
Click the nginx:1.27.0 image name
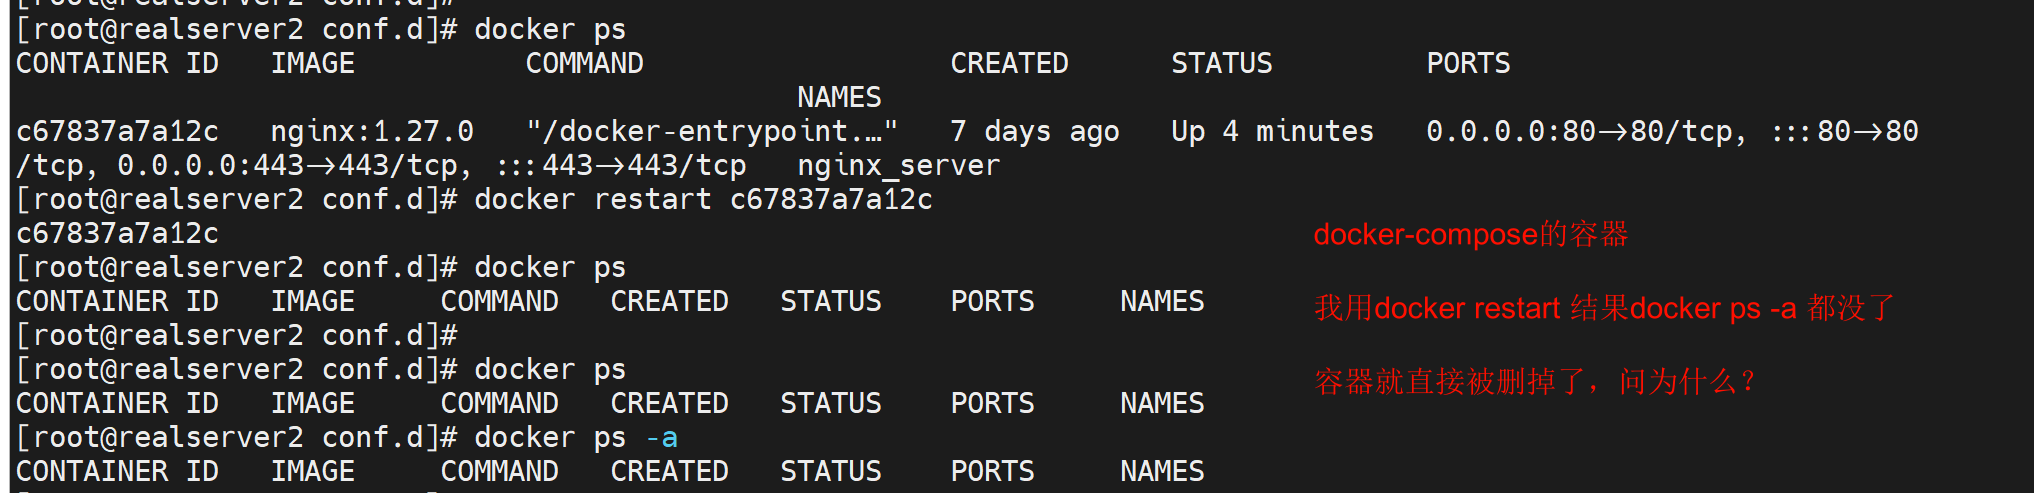pyautogui.click(x=371, y=132)
